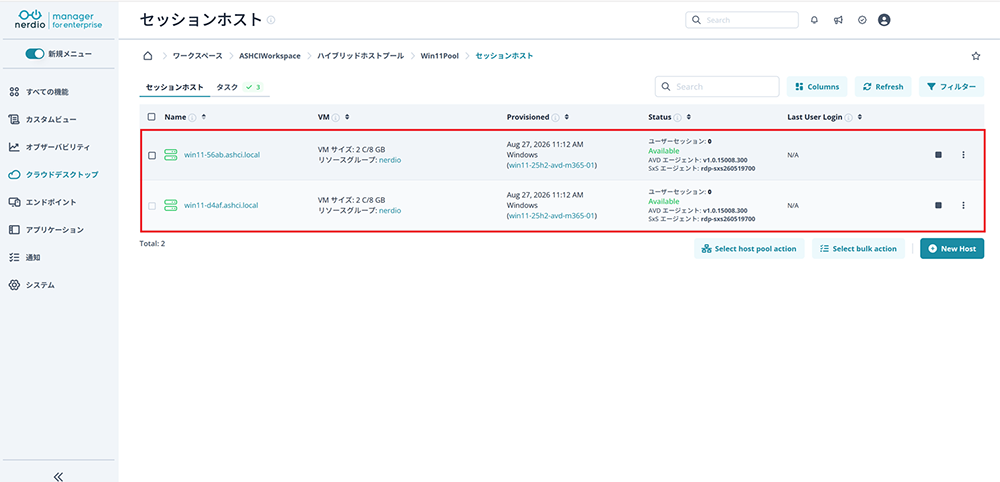Collapse the sidebar with double chevron
The width and height of the screenshot is (1000, 482).
pyautogui.click(x=58, y=476)
